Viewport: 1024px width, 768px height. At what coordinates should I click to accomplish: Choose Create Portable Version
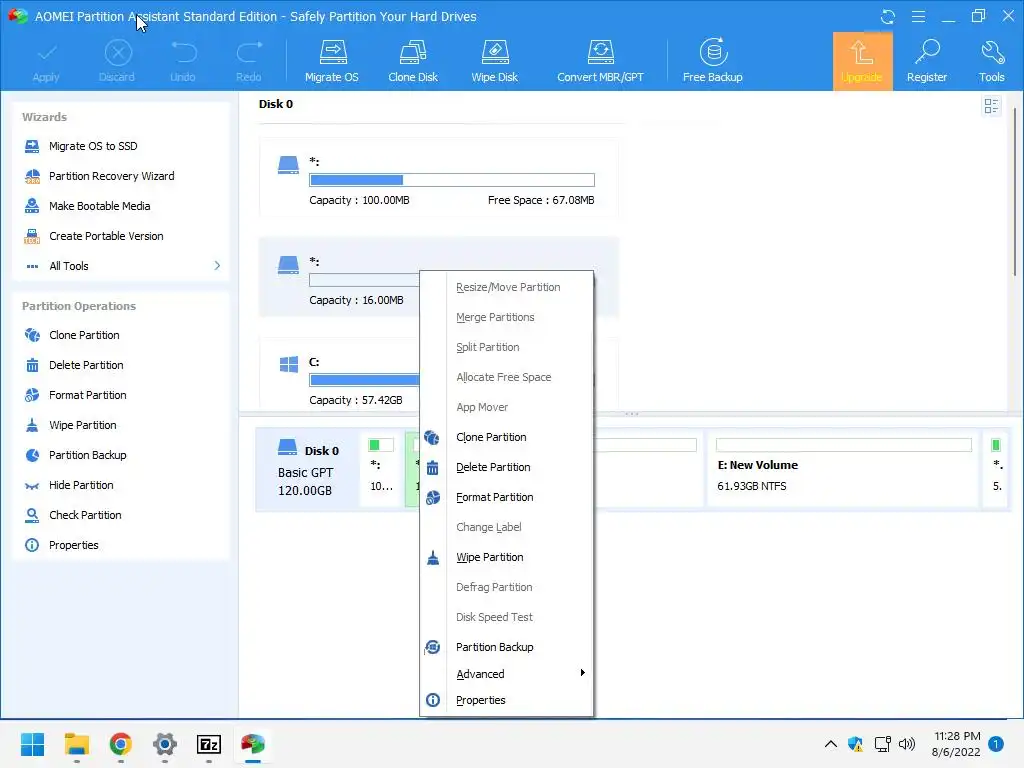tap(106, 236)
